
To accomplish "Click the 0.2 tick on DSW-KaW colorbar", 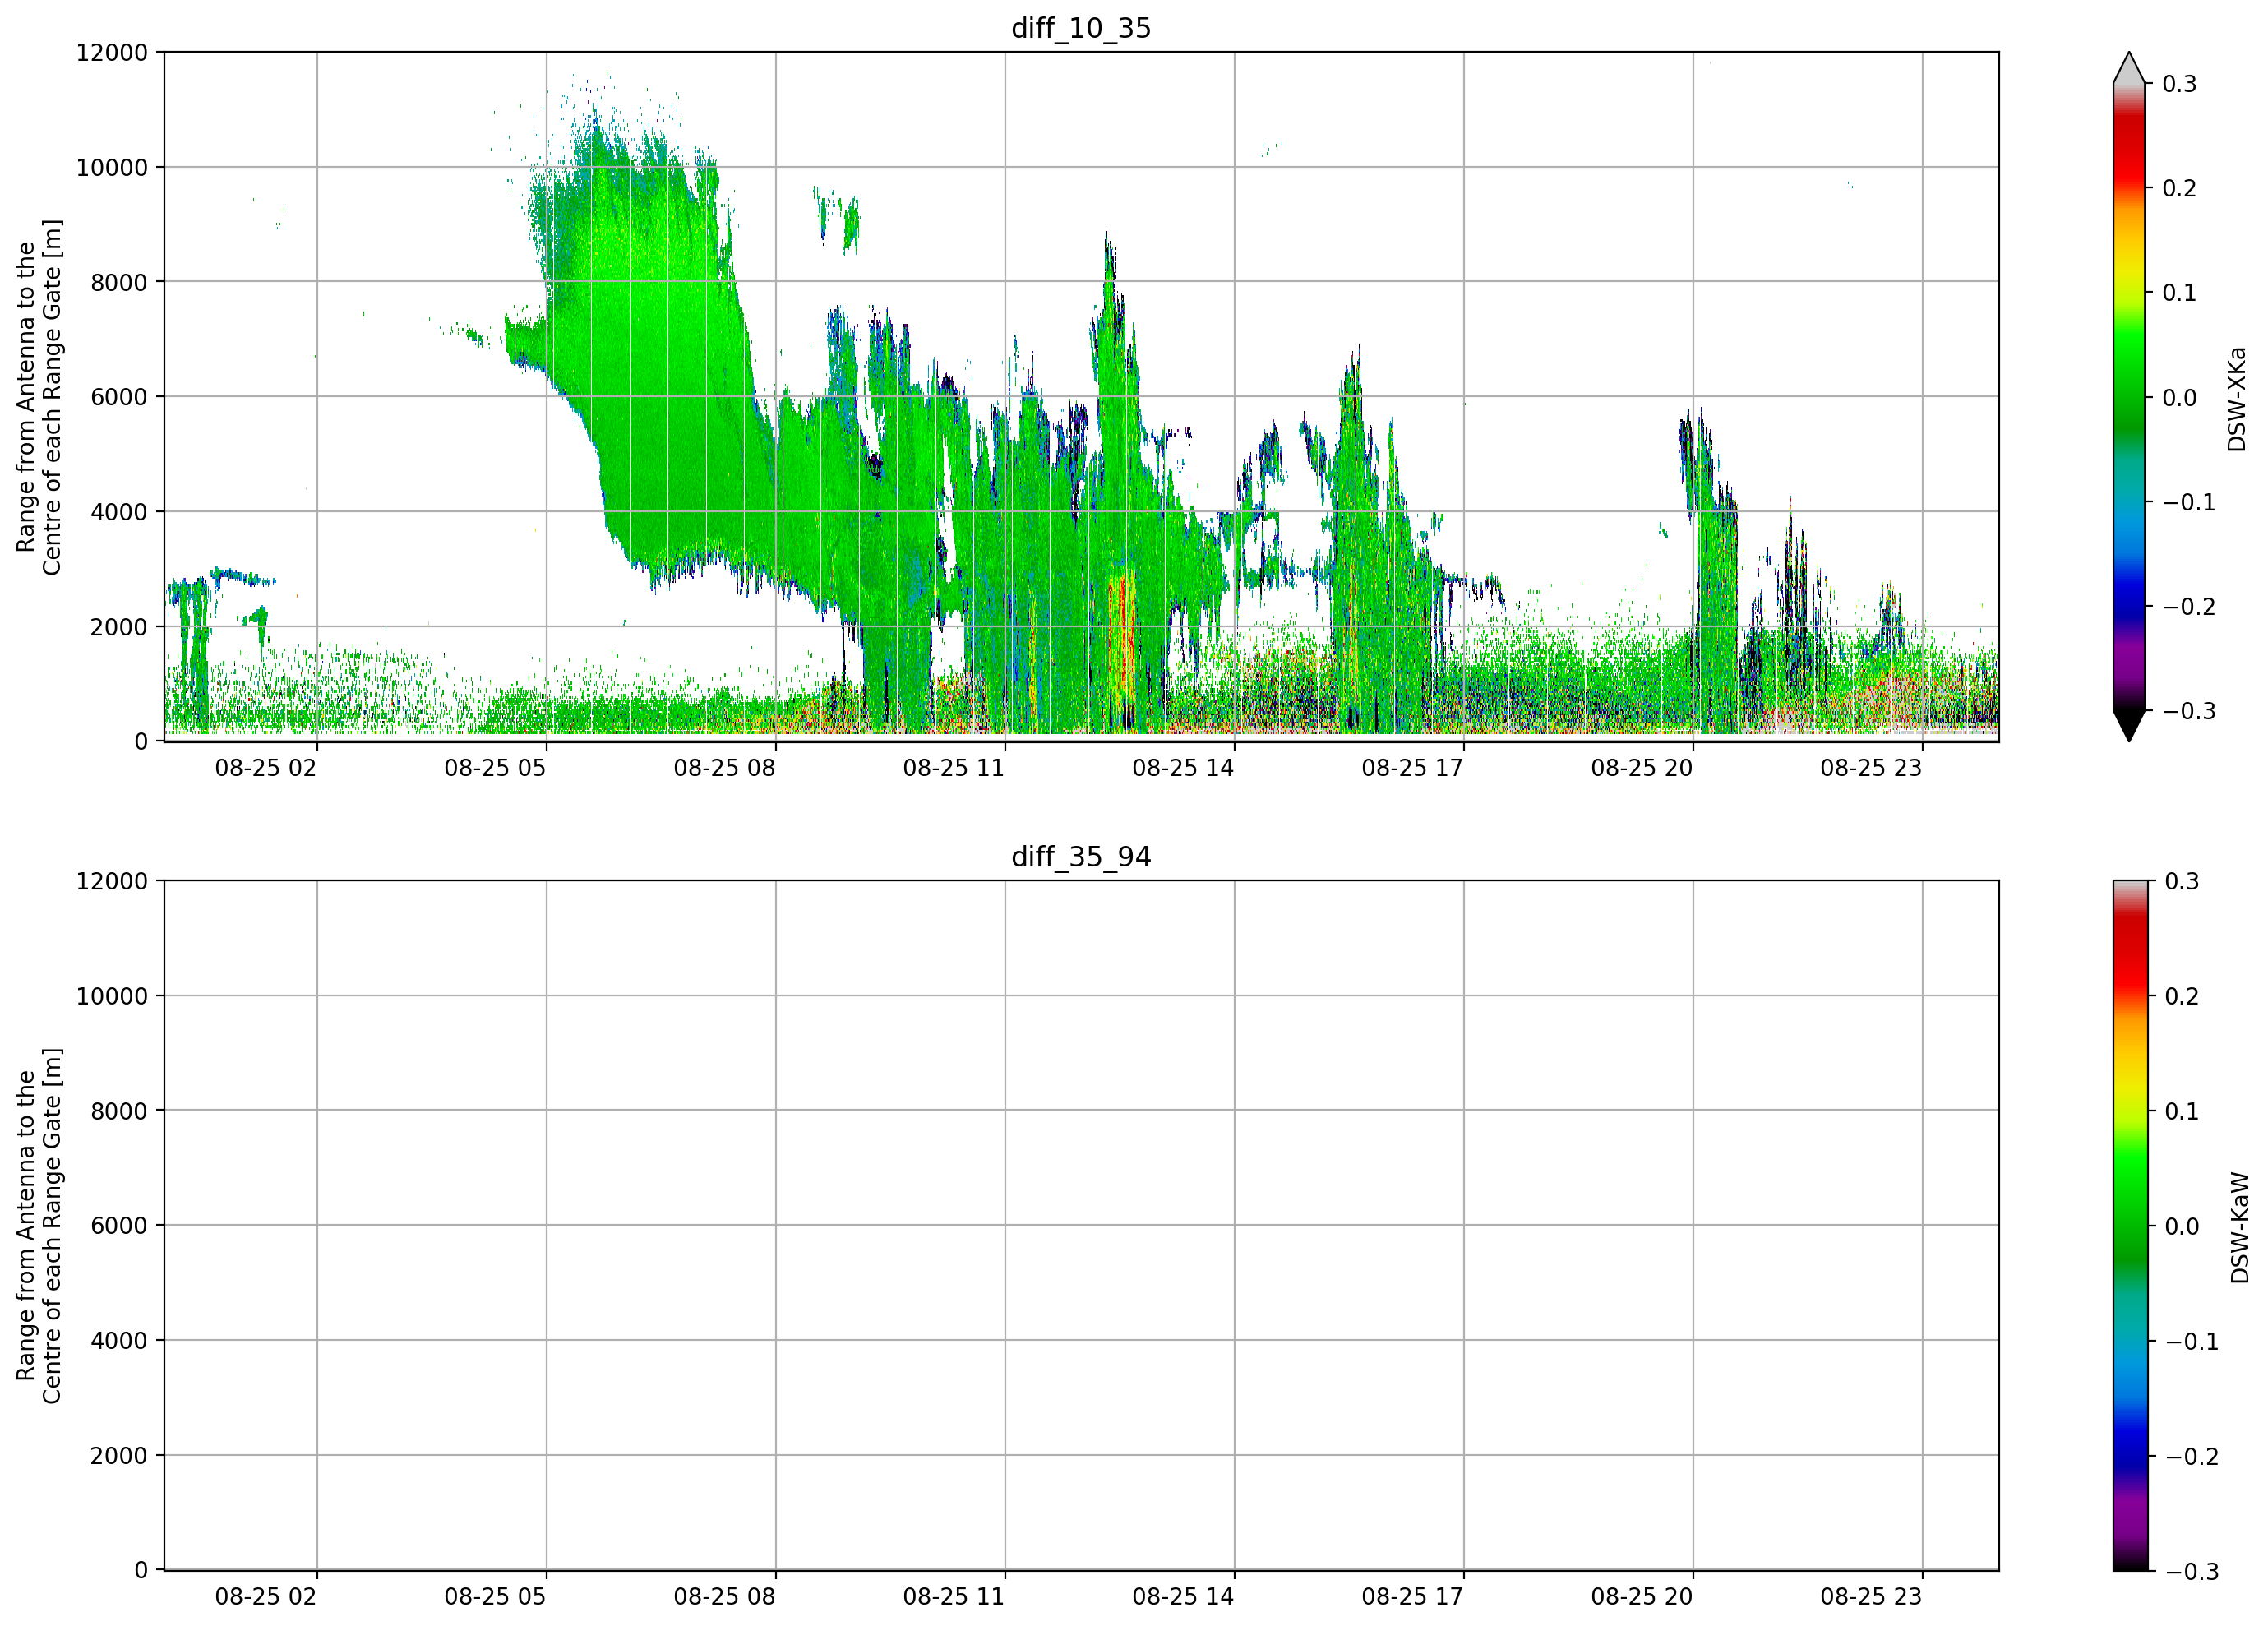I will point(2182,996).
